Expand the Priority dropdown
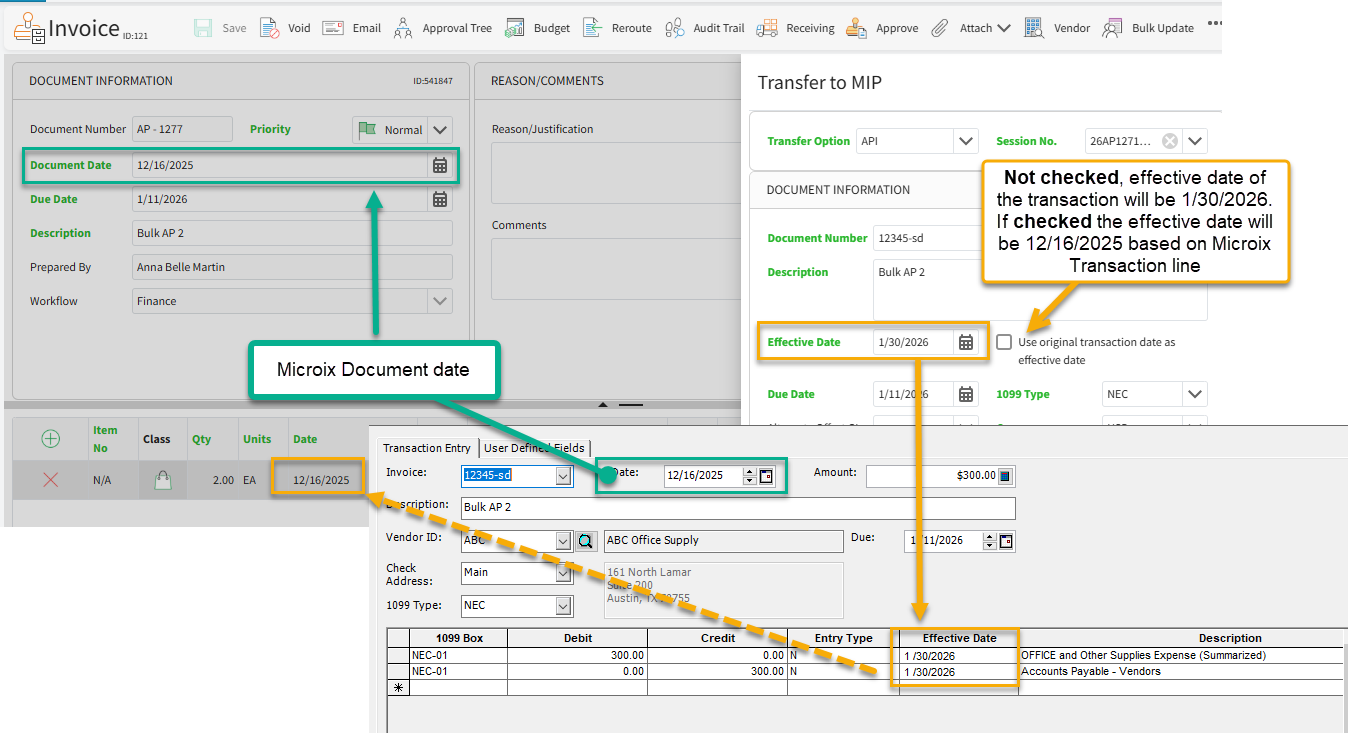The width and height of the screenshot is (1348, 733). [x=441, y=130]
